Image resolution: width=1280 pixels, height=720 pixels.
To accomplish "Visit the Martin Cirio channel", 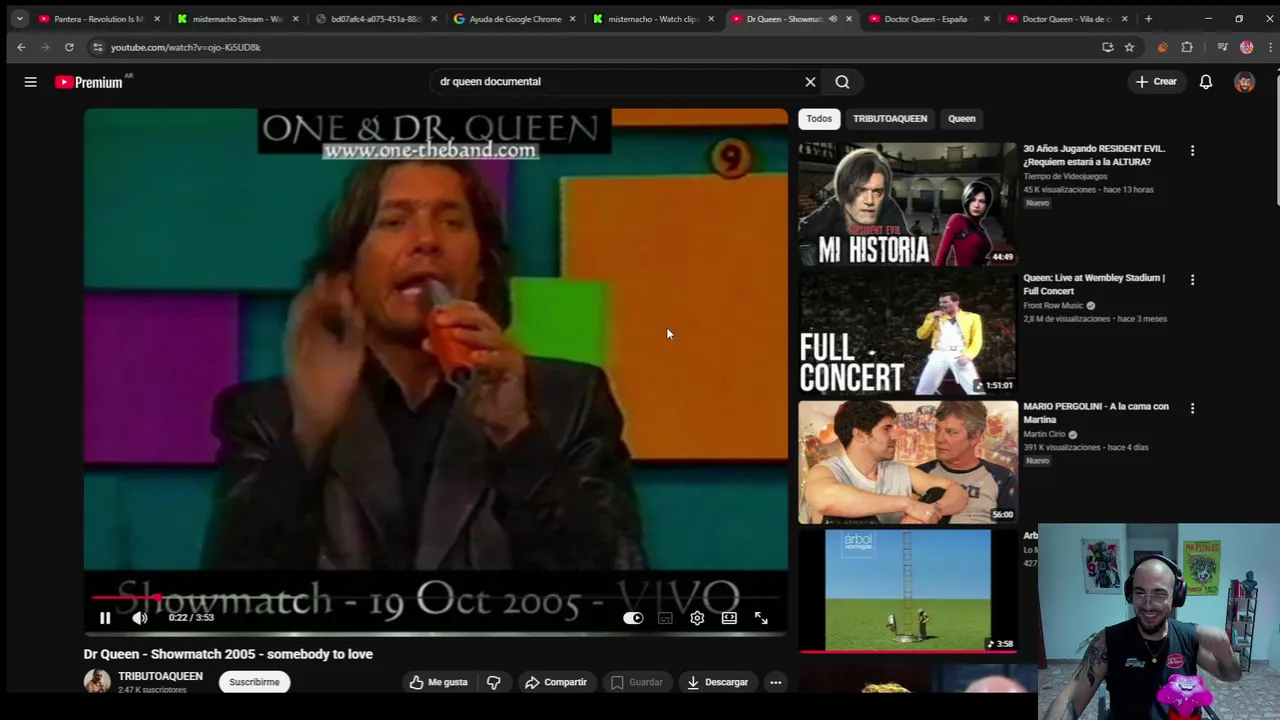I will 1044,435.
